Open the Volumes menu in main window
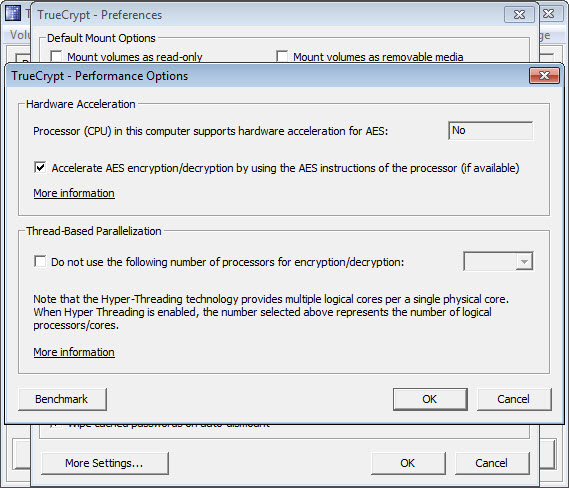Image resolution: width=569 pixels, height=488 pixels. (19, 35)
